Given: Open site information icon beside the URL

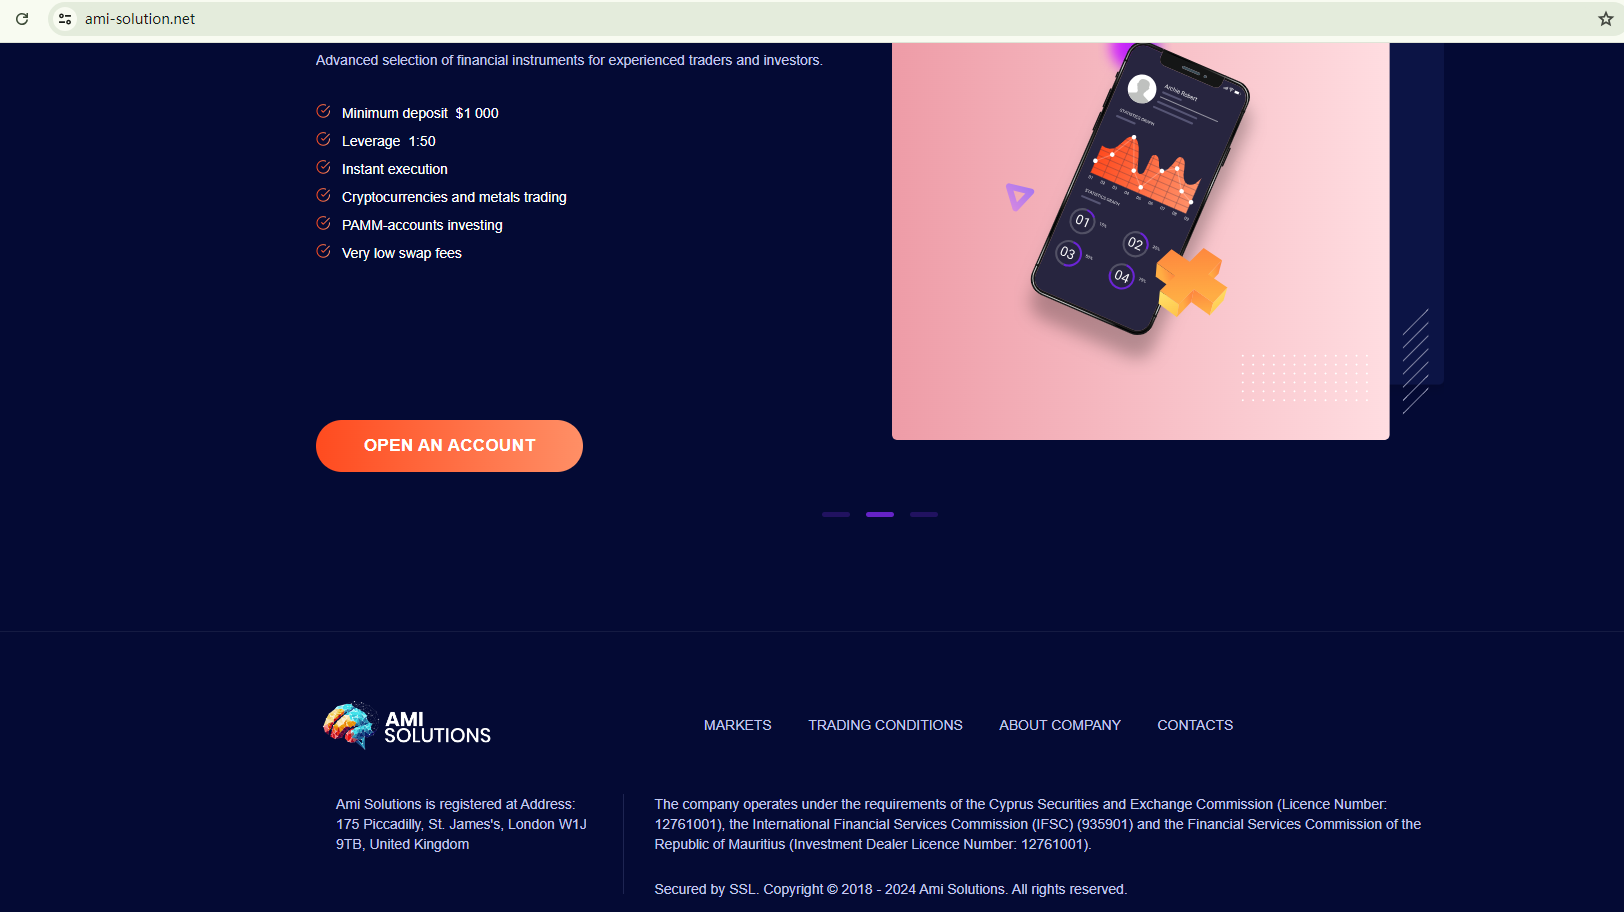Looking at the screenshot, I should click(65, 19).
